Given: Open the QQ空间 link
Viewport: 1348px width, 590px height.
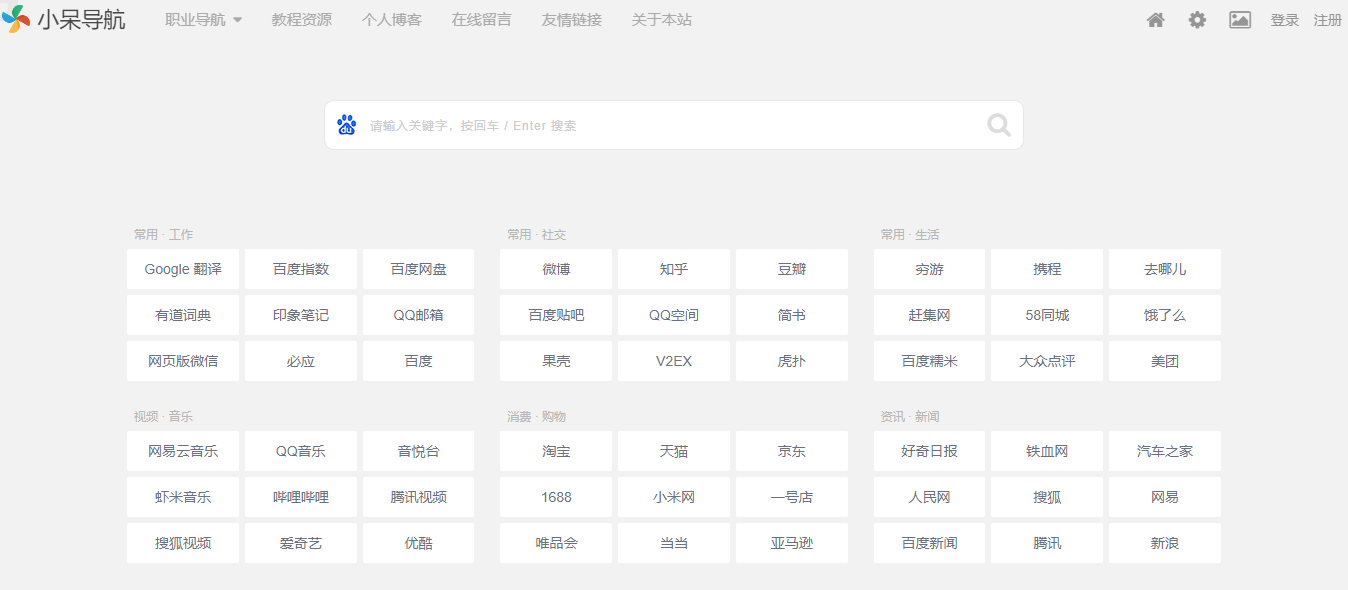Looking at the screenshot, I should click(x=674, y=315).
